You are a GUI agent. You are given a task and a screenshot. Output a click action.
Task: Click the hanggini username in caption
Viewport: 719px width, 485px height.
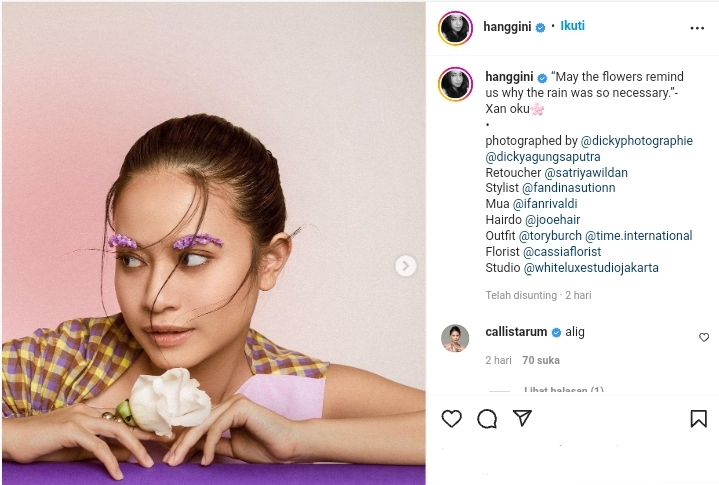[x=509, y=77]
